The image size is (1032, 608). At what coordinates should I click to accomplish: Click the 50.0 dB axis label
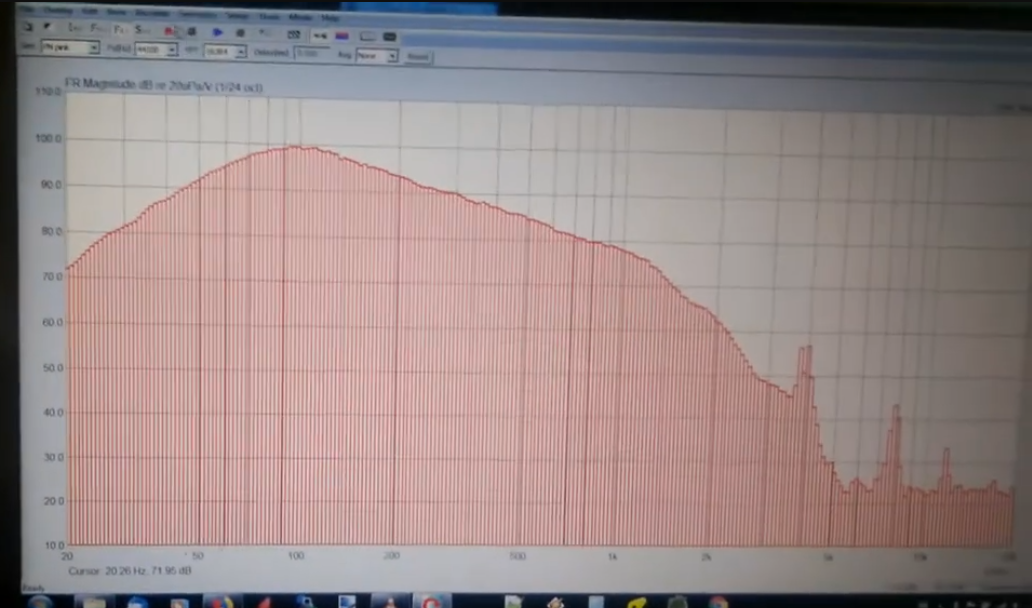point(51,367)
